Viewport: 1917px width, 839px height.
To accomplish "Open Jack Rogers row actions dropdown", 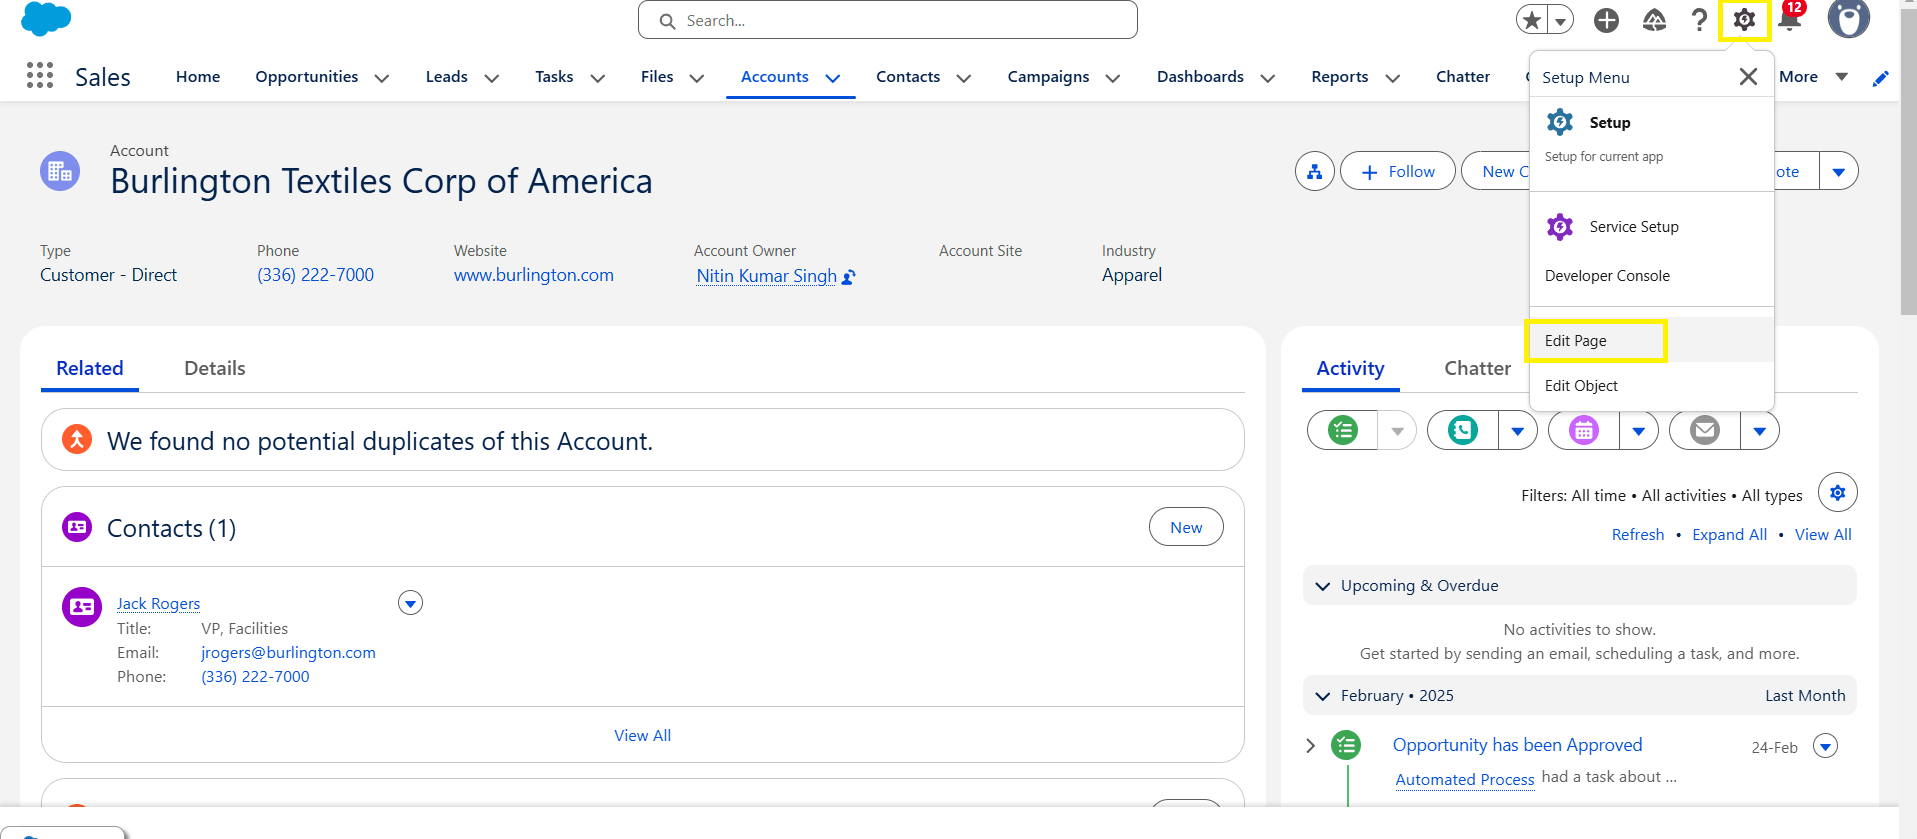I will click(x=410, y=603).
